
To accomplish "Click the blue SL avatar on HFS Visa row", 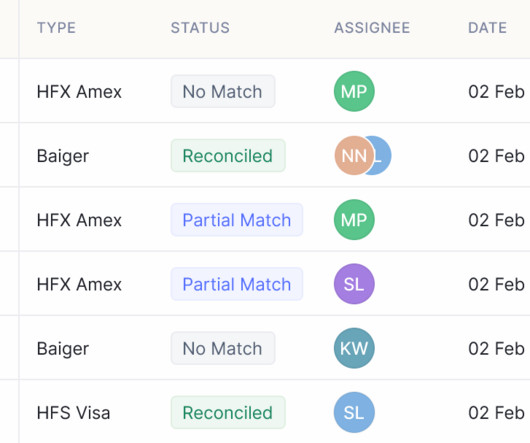I will coord(354,412).
